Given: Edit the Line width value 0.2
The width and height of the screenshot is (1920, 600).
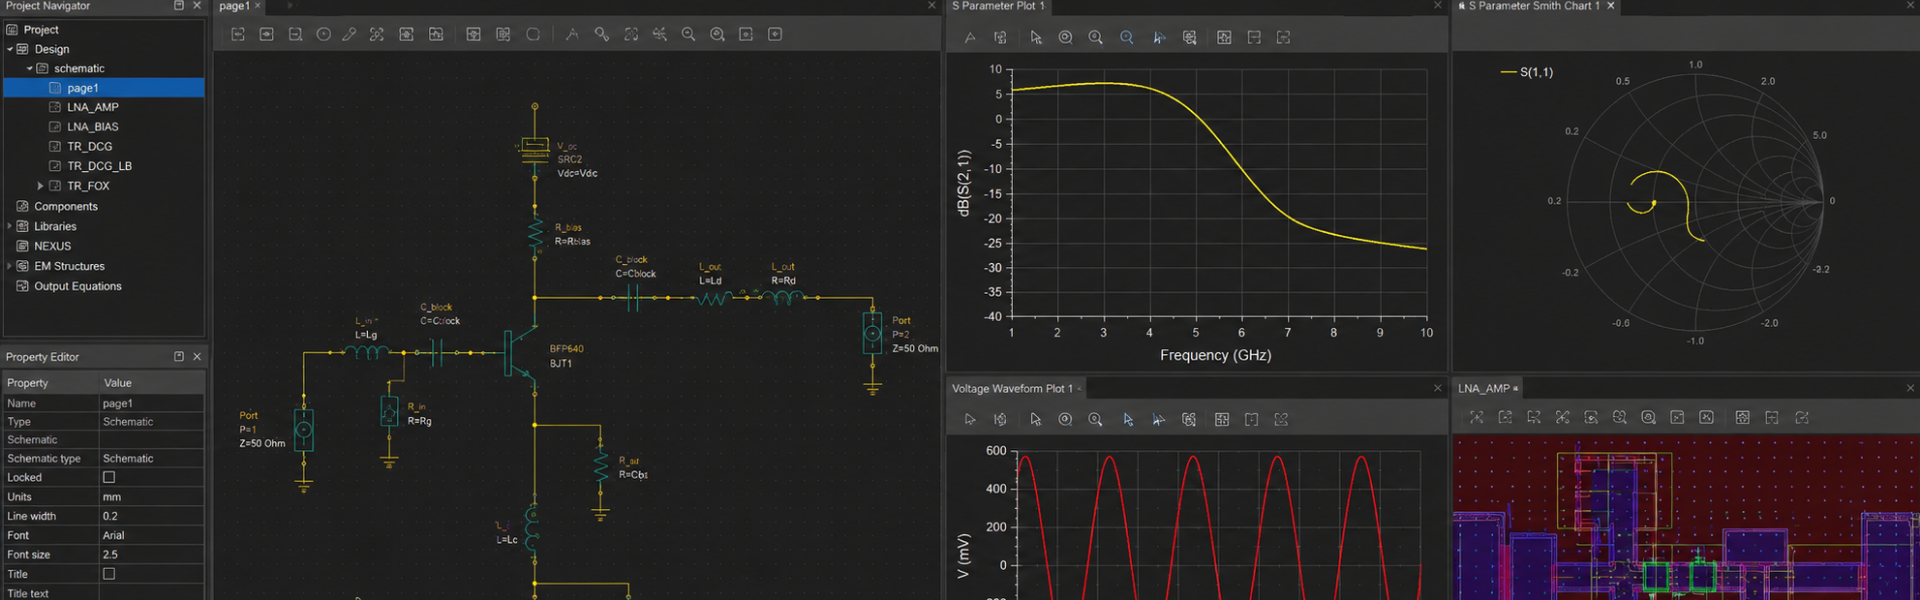Looking at the screenshot, I should click(x=152, y=516).
